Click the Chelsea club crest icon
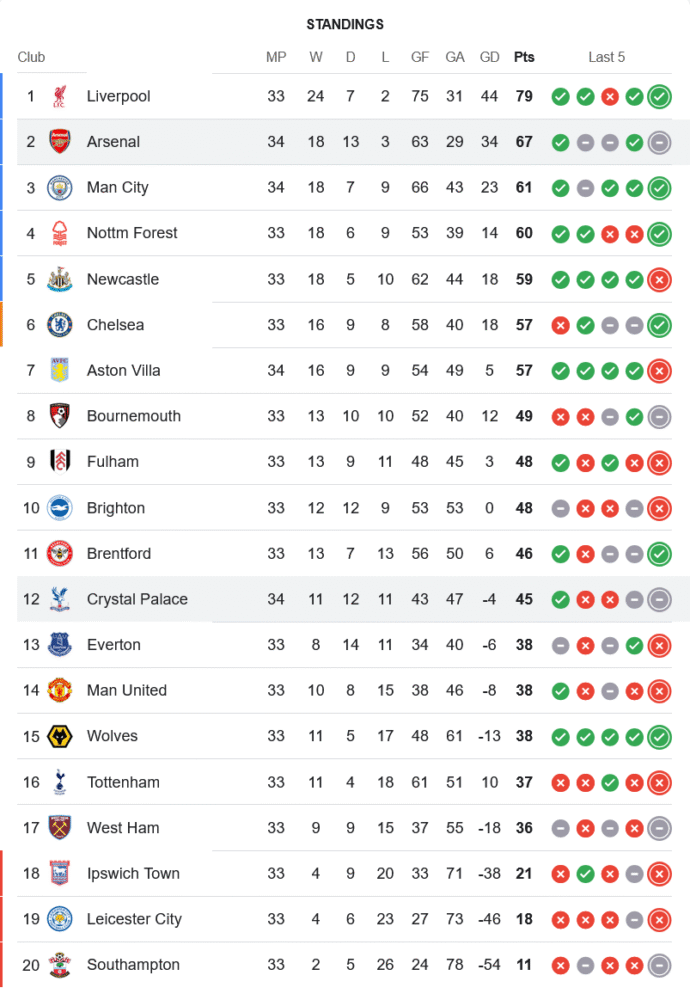Viewport: 690px width, 1000px height. click(60, 325)
